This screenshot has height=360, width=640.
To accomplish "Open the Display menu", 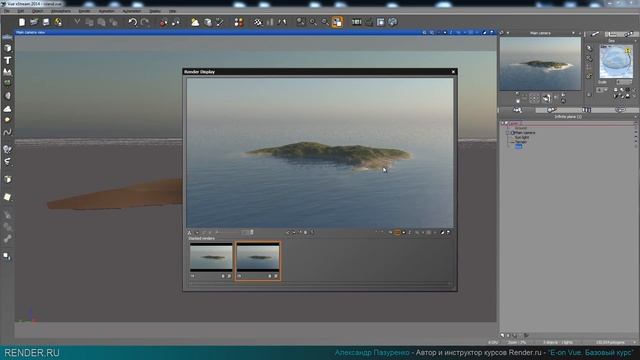I will point(155,11).
